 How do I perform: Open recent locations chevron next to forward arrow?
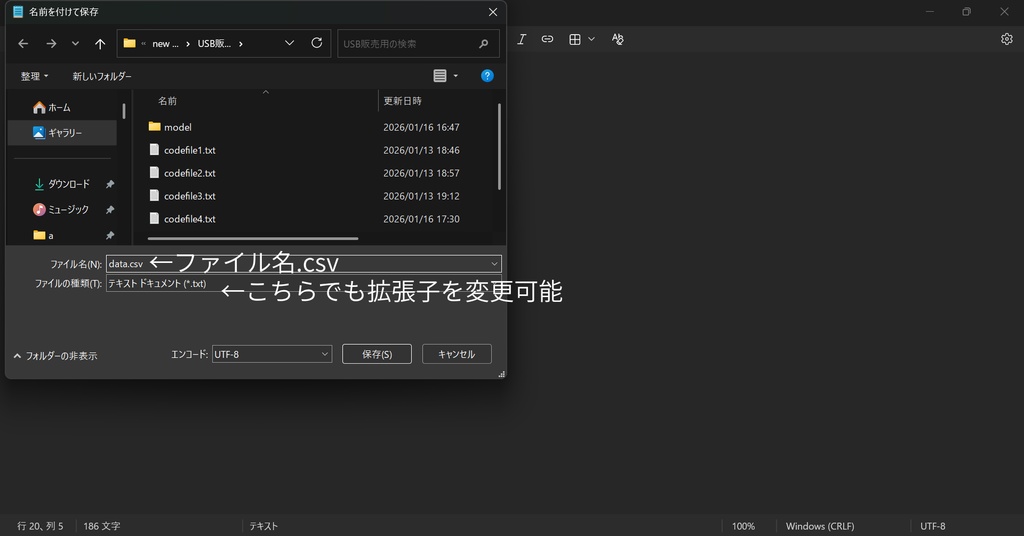(x=75, y=44)
